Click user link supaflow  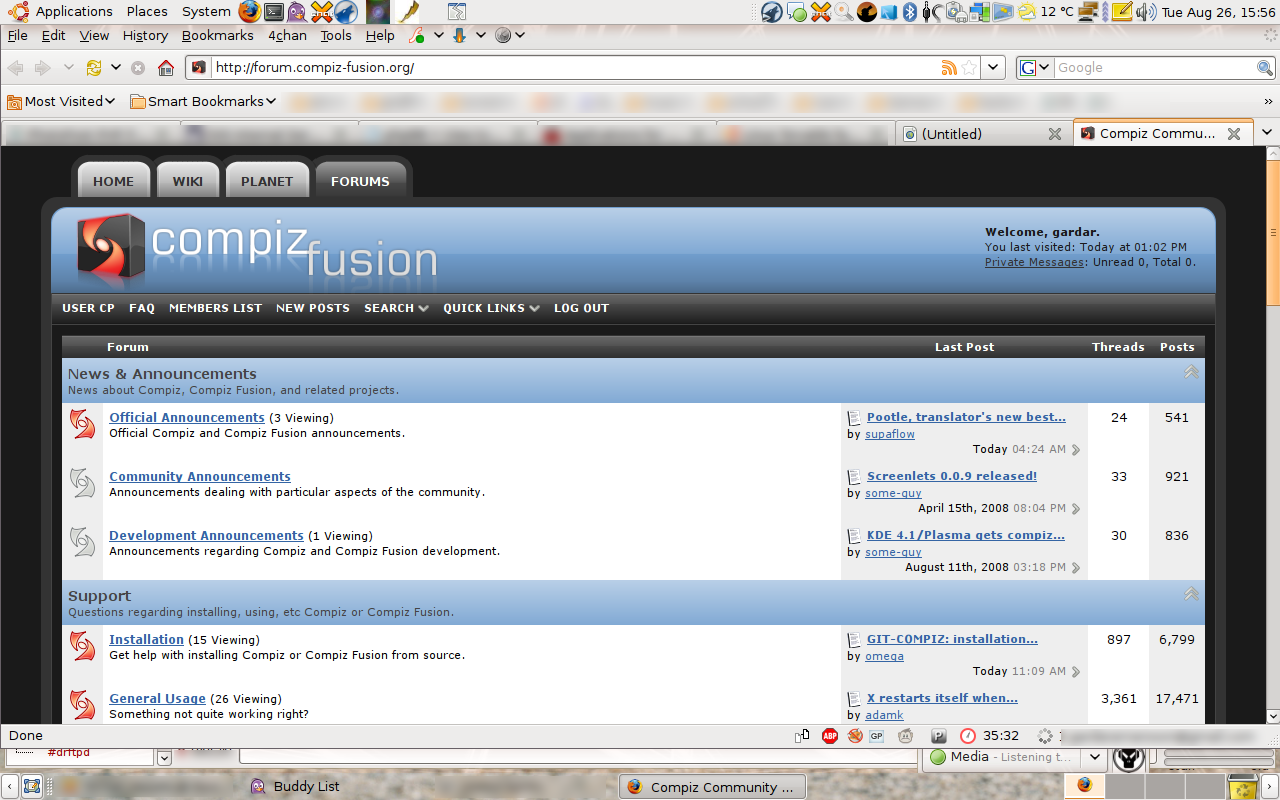tap(890, 434)
